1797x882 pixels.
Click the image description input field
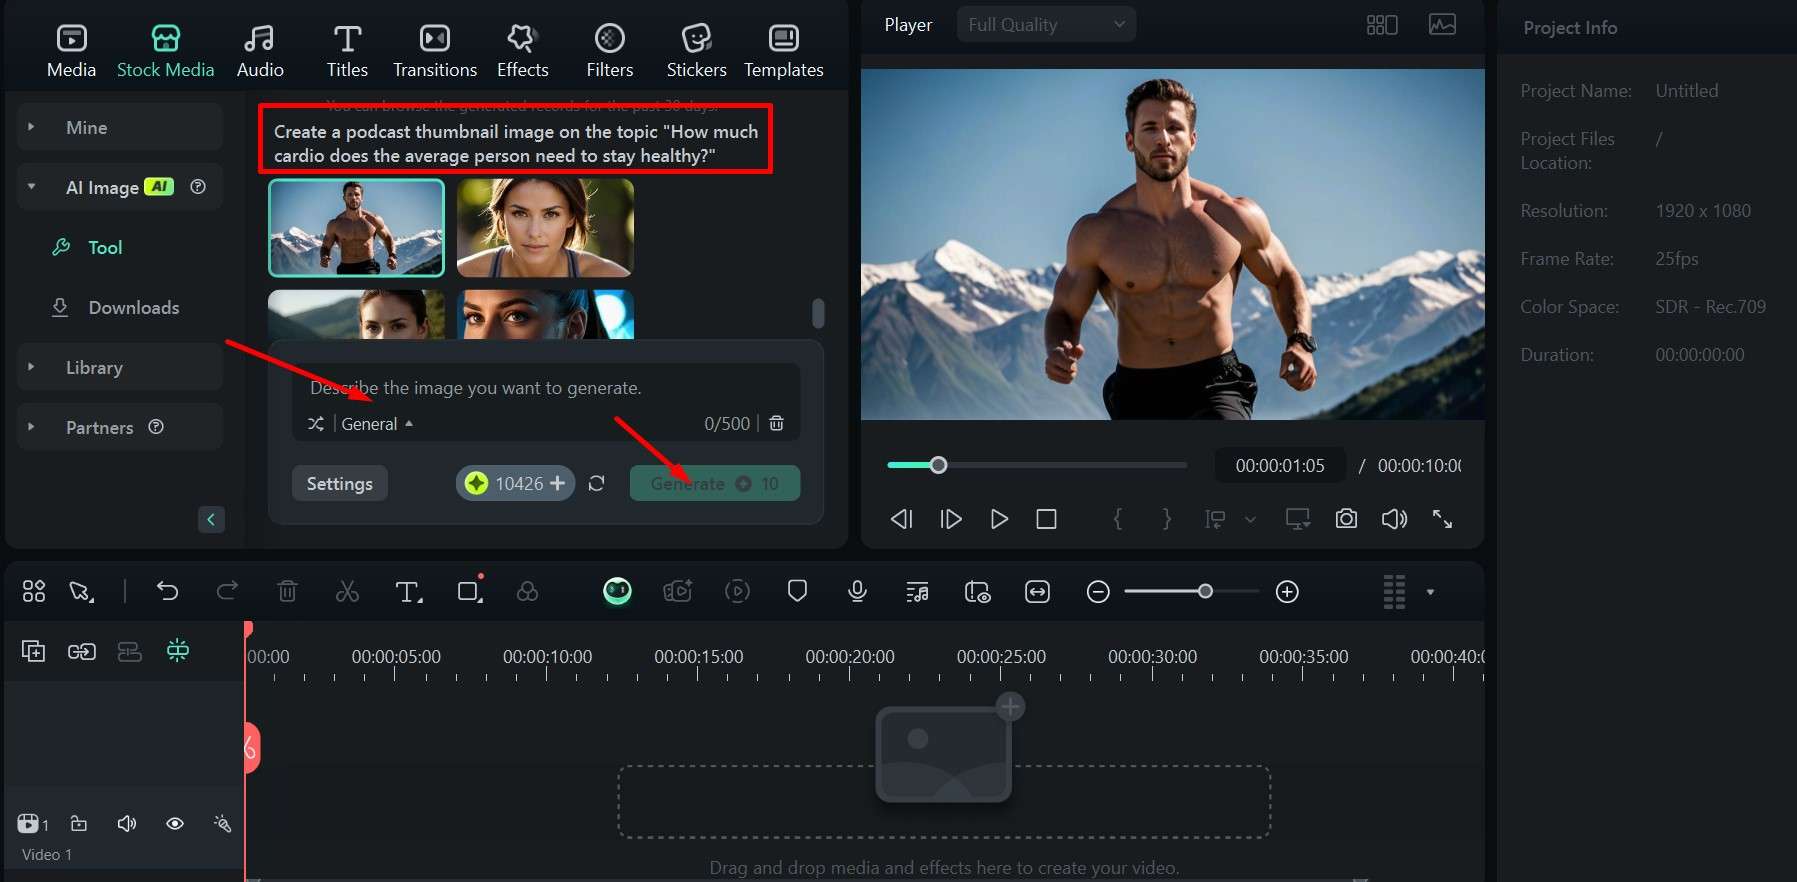546,388
